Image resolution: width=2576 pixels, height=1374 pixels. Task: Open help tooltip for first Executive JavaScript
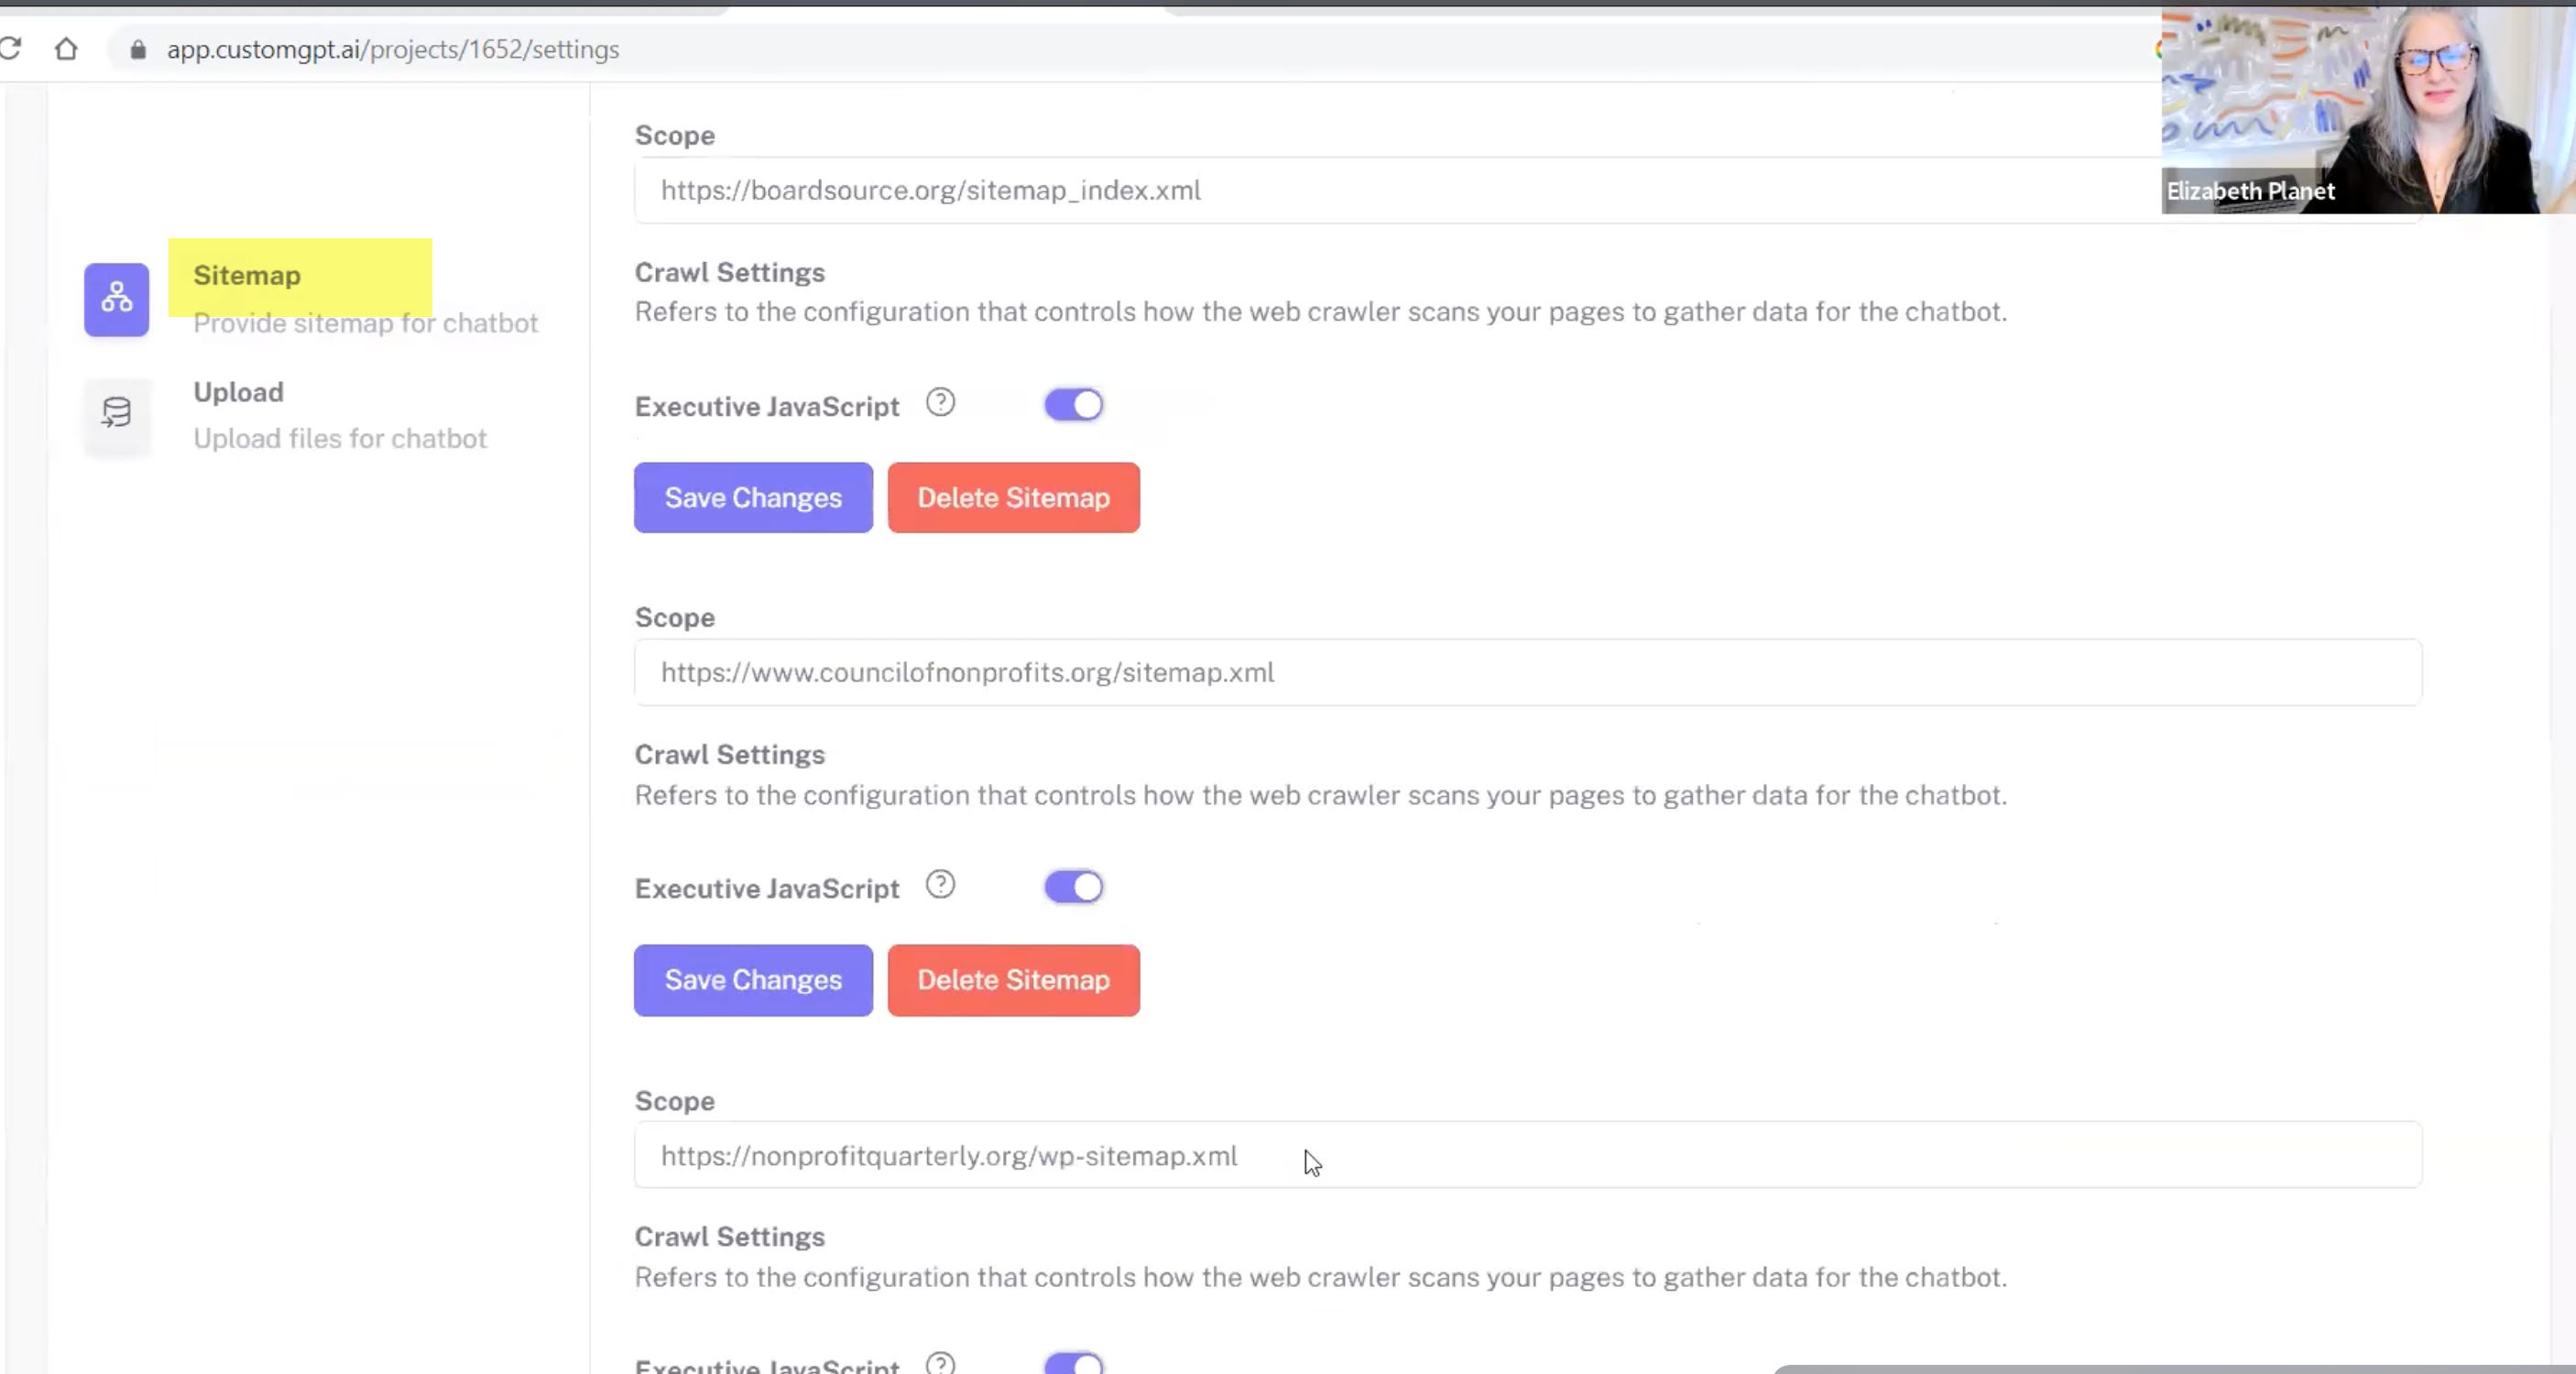[941, 403]
